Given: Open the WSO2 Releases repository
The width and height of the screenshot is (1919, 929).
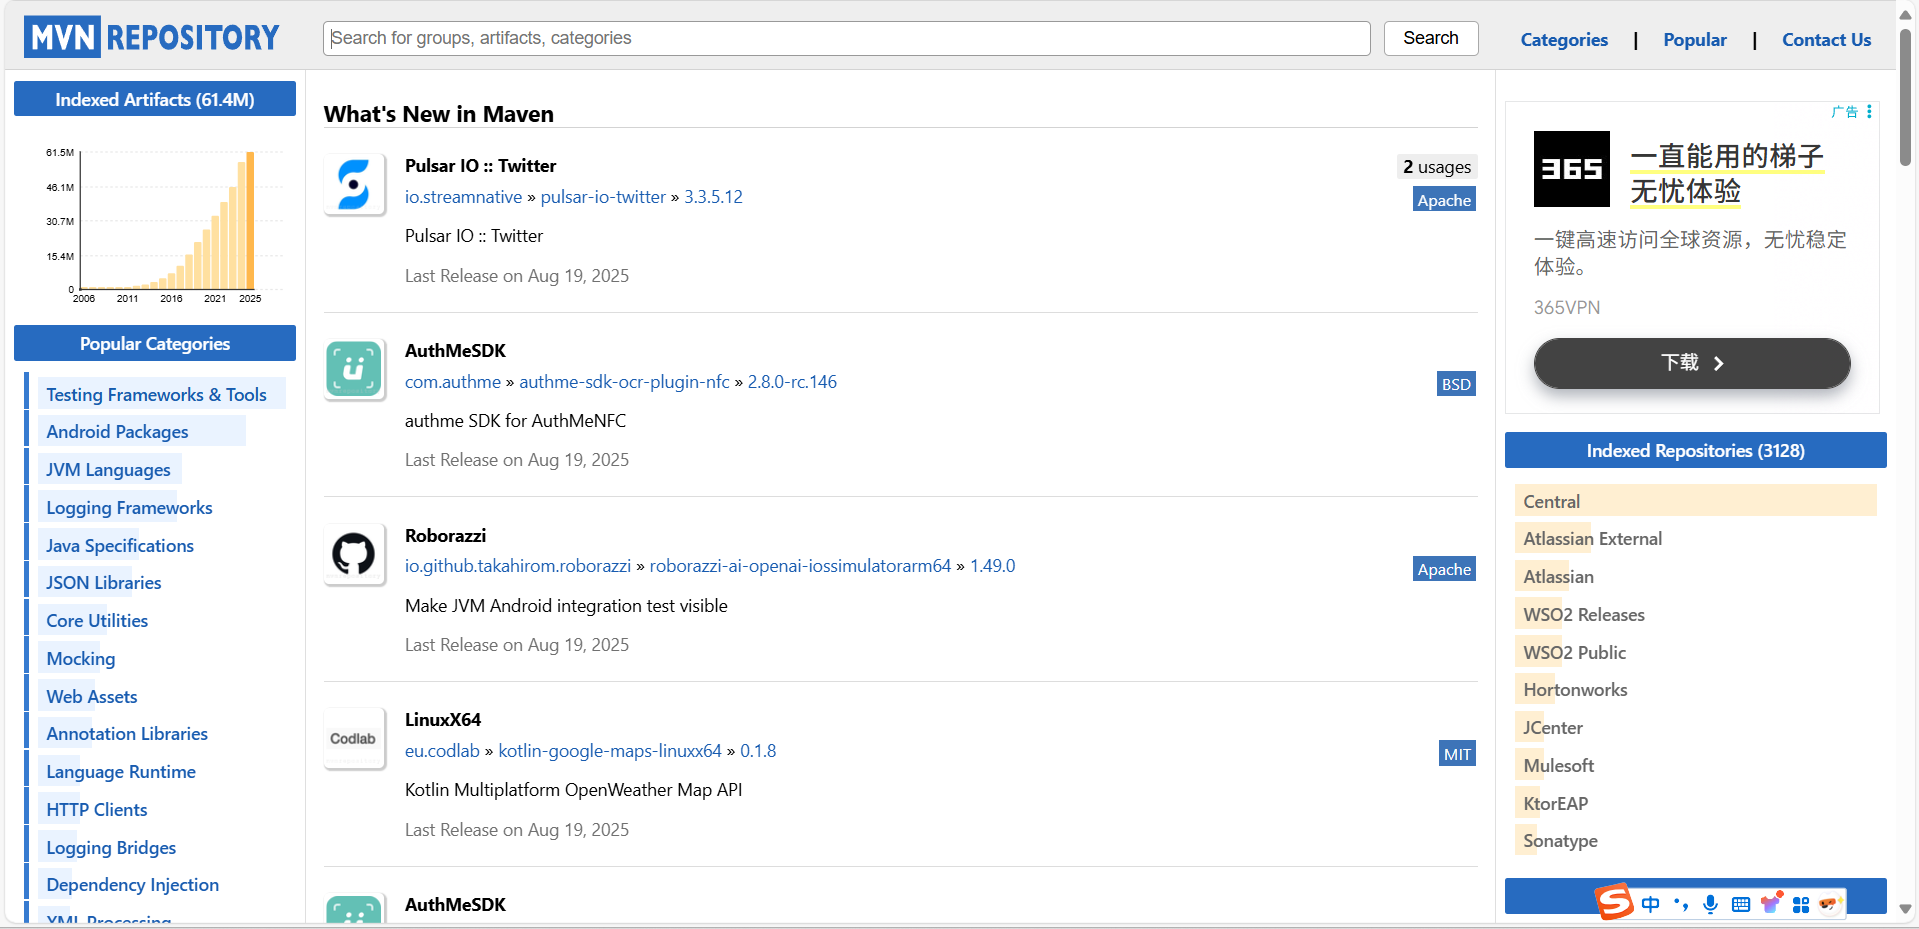Looking at the screenshot, I should (x=1583, y=614).
